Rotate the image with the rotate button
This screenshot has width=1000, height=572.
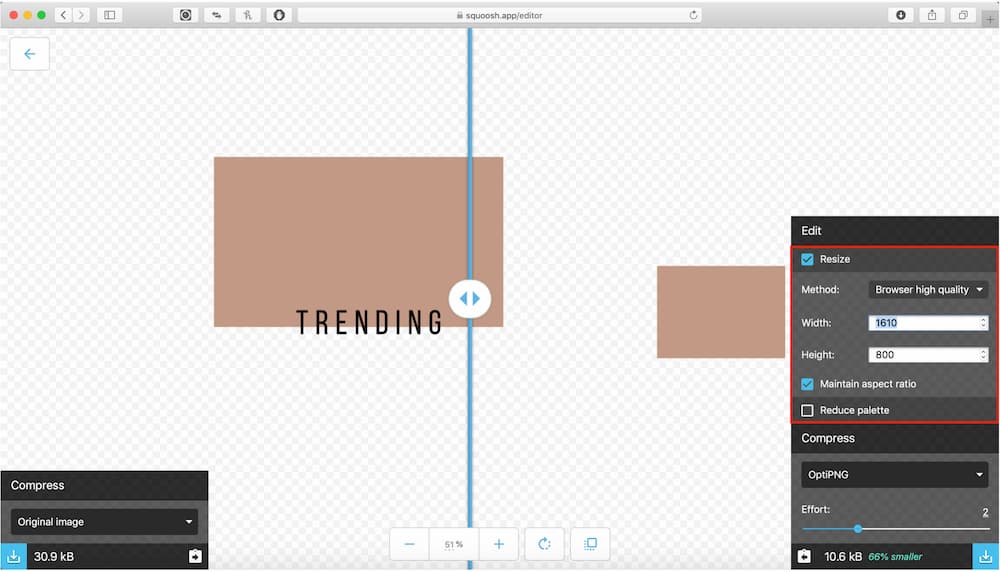tap(544, 544)
